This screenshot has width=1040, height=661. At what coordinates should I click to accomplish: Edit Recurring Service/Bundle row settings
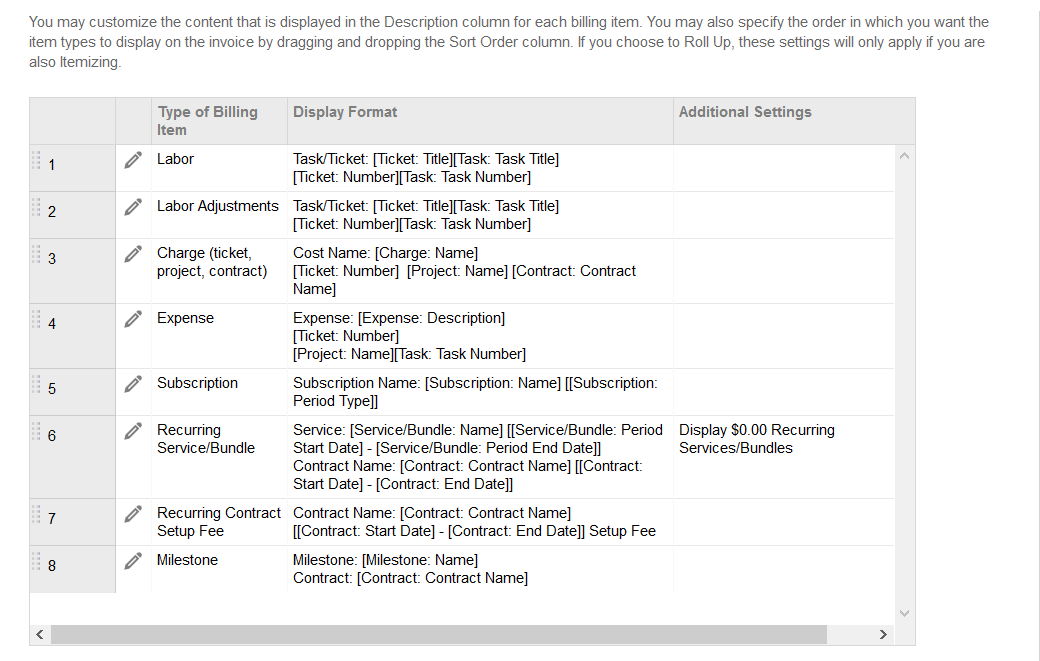click(133, 431)
